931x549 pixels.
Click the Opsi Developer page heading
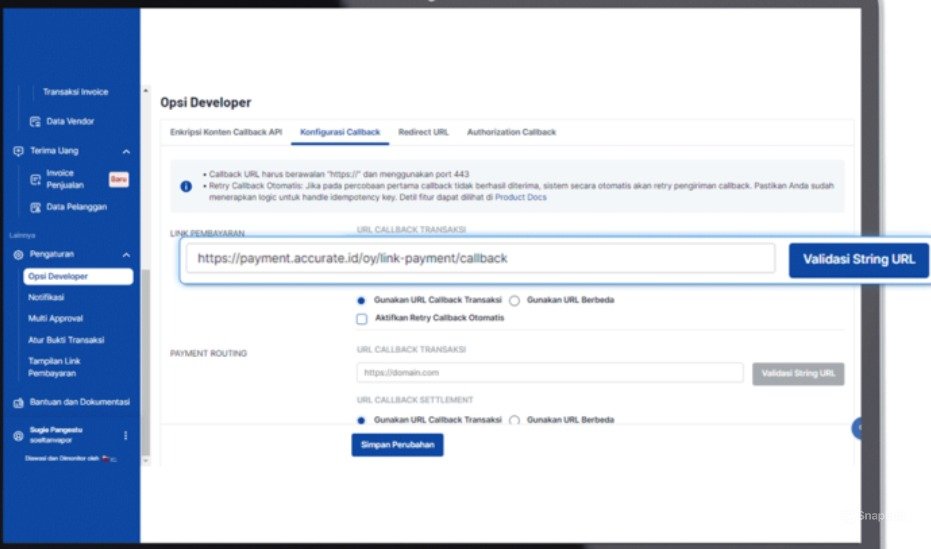205,103
